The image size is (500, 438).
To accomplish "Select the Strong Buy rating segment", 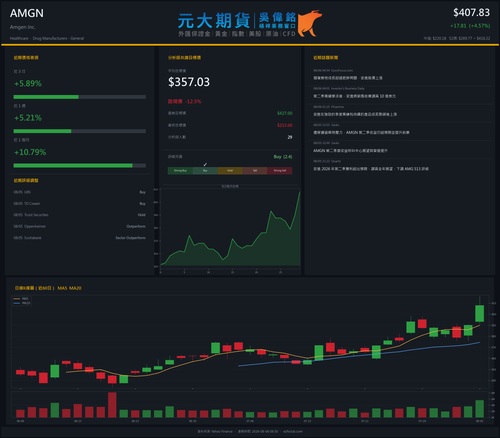I will 180,171.
